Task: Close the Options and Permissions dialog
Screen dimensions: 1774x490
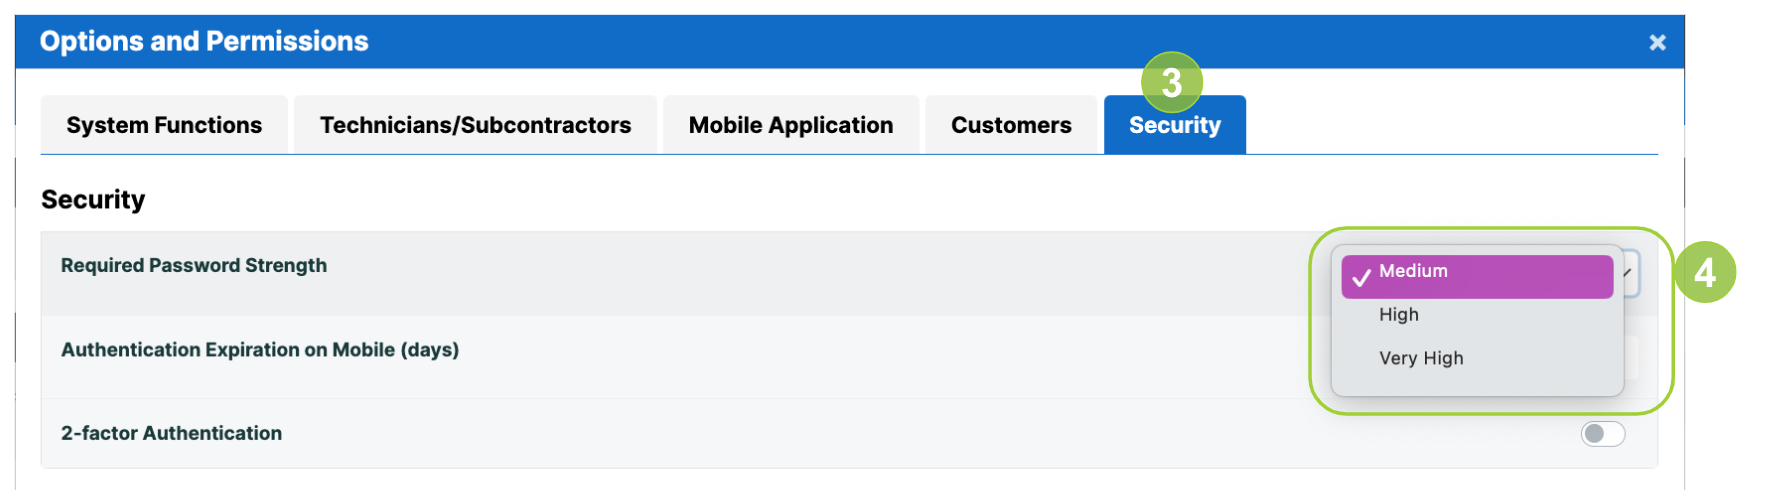Action: (x=1657, y=42)
